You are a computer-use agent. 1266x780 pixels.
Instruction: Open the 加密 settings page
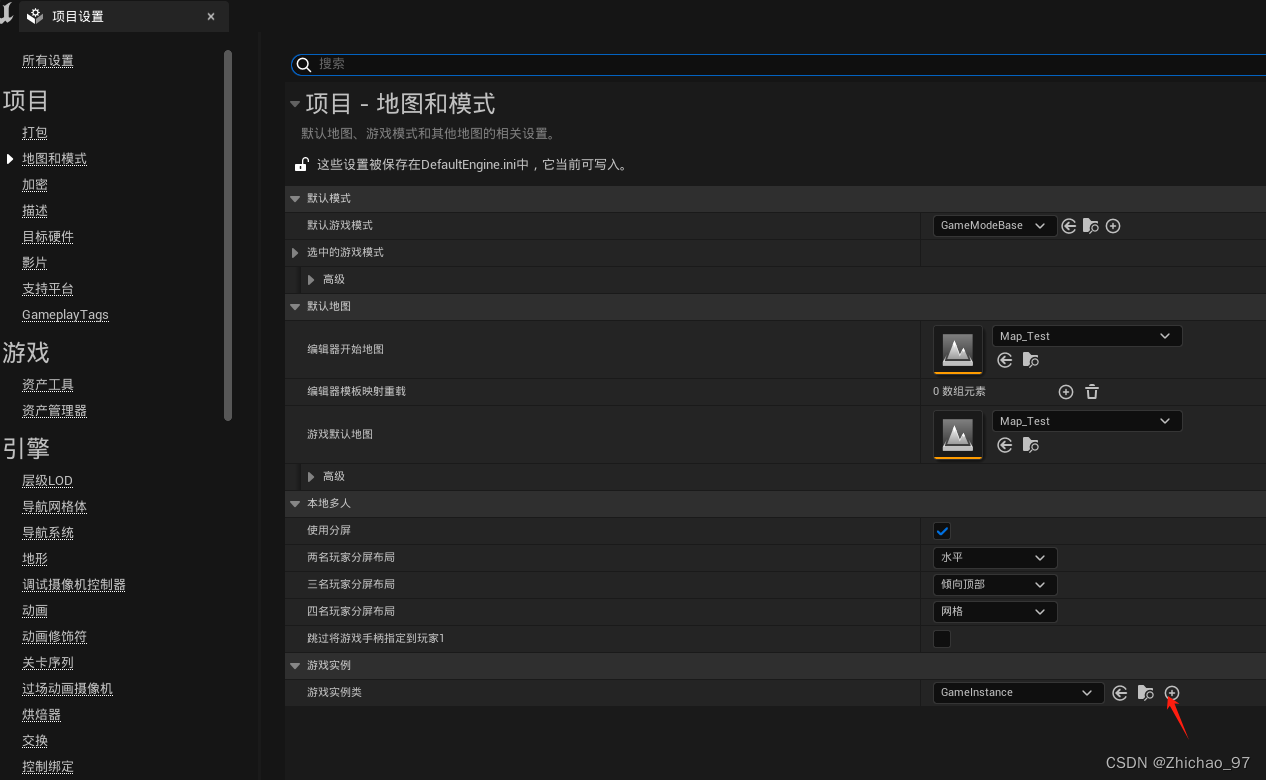tap(34, 184)
